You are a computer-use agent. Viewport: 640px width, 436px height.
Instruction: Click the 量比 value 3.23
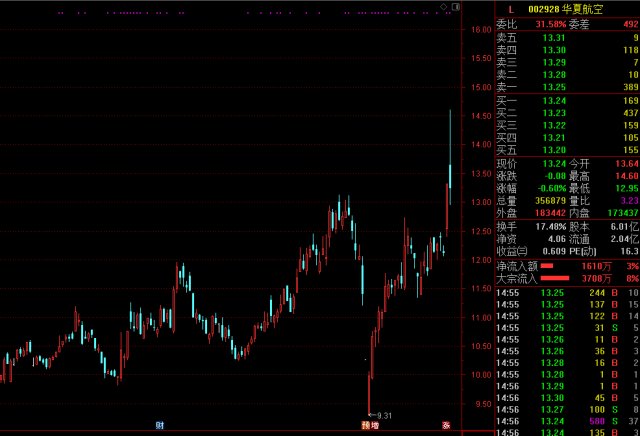pyautogui.click(x=629, y=200)
